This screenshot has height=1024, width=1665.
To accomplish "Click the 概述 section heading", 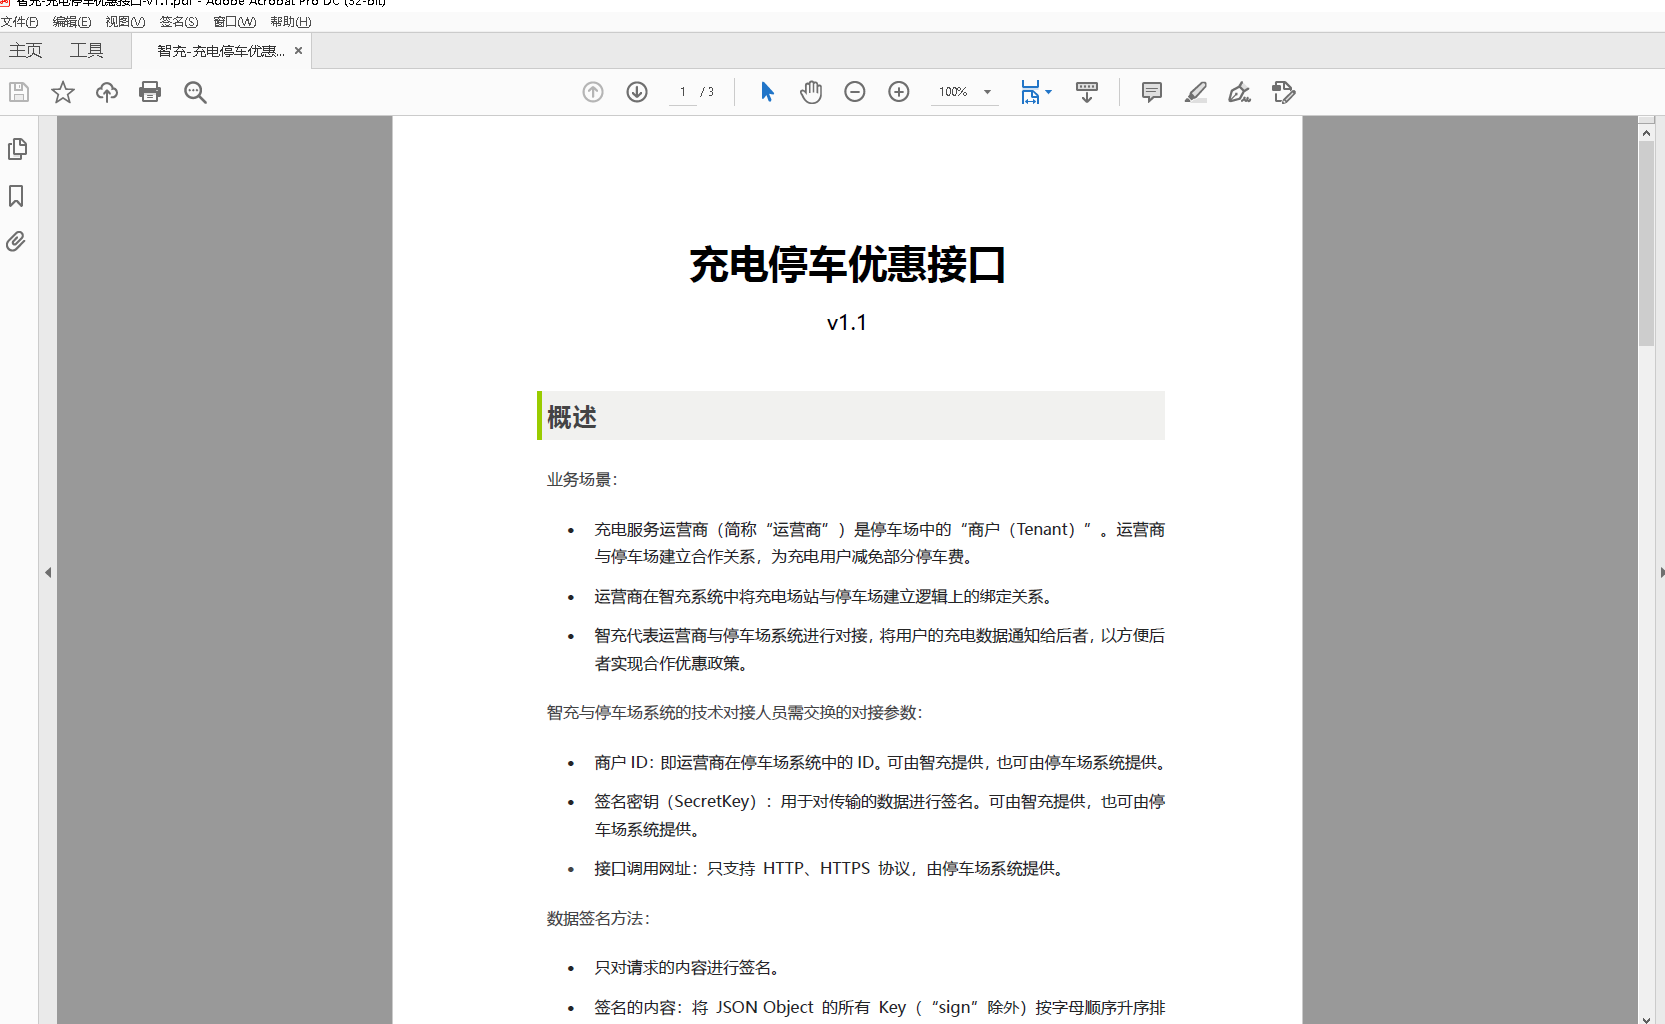I will [572, 417].
